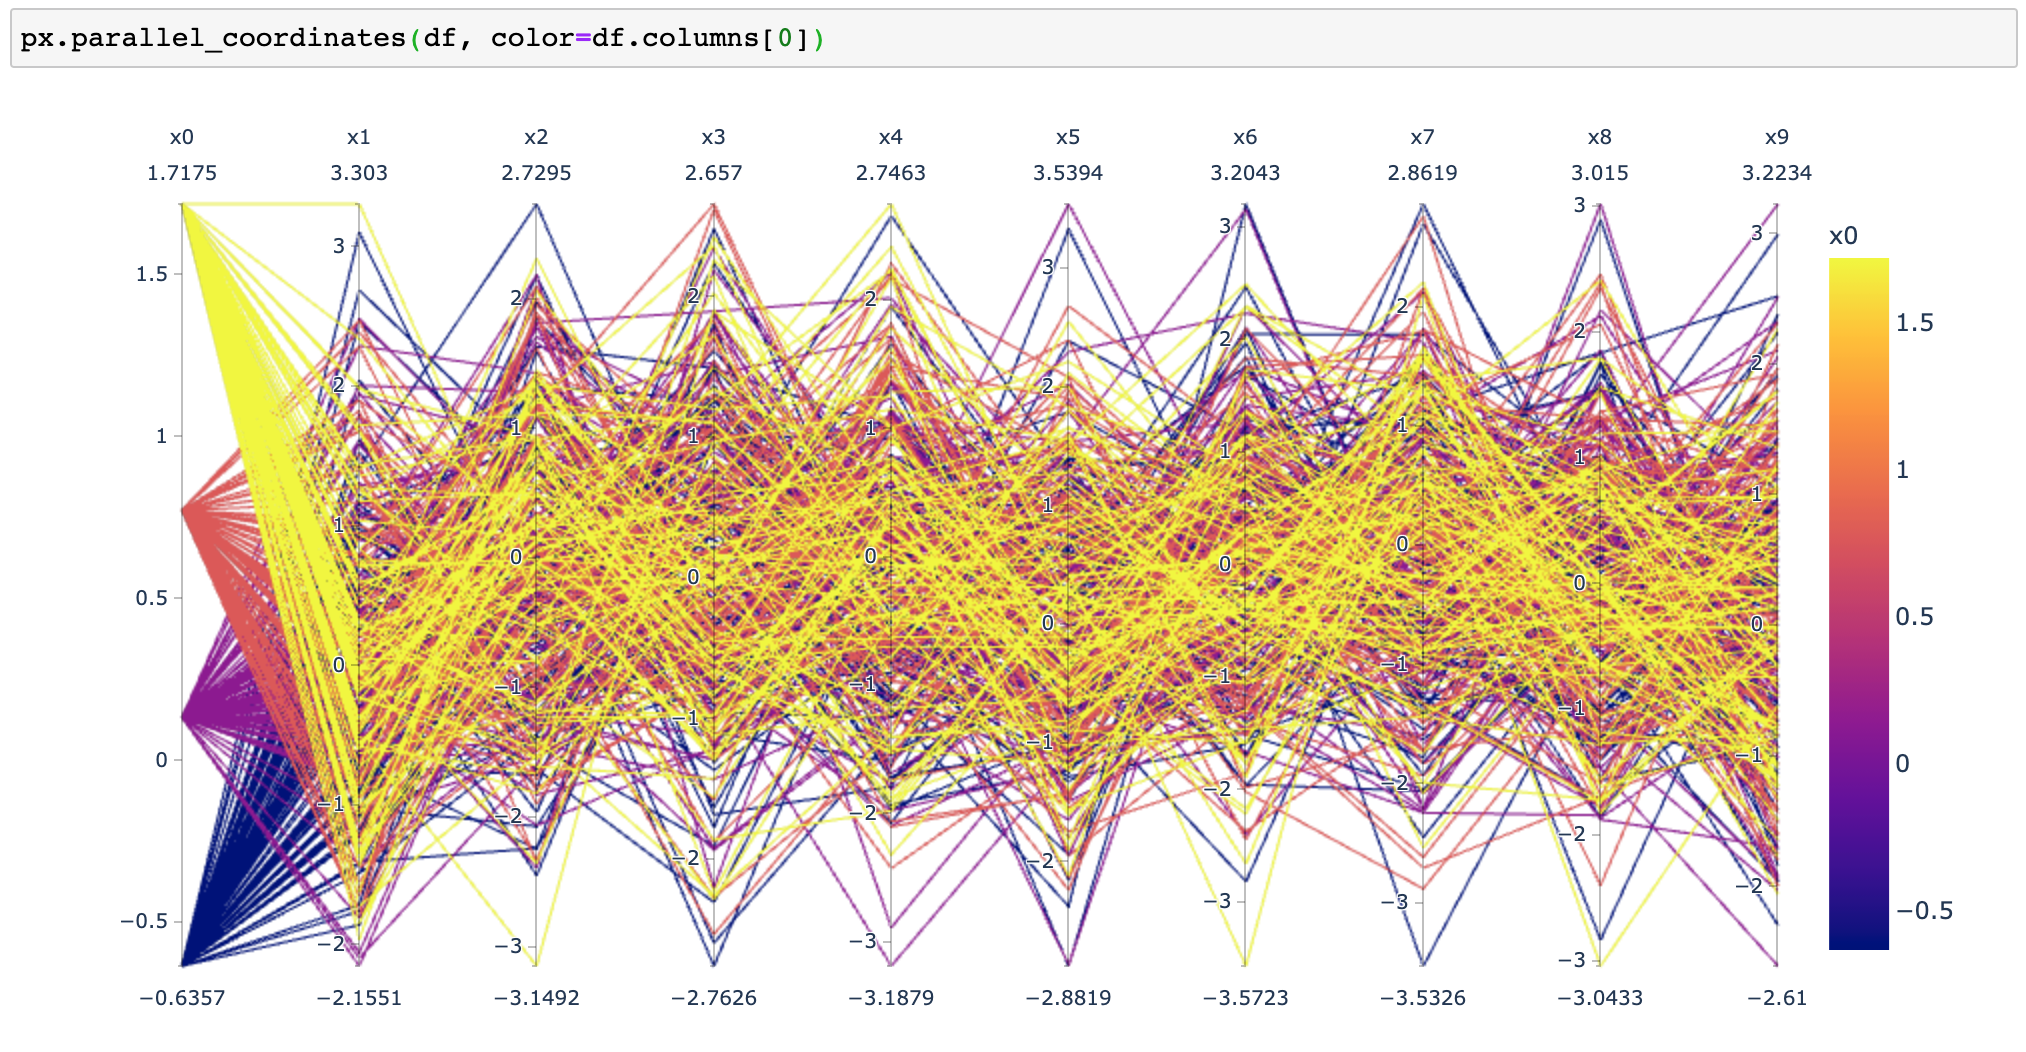Click the colorbar title x0
Viewport: 2026px width, 1052px height.
1843,236
